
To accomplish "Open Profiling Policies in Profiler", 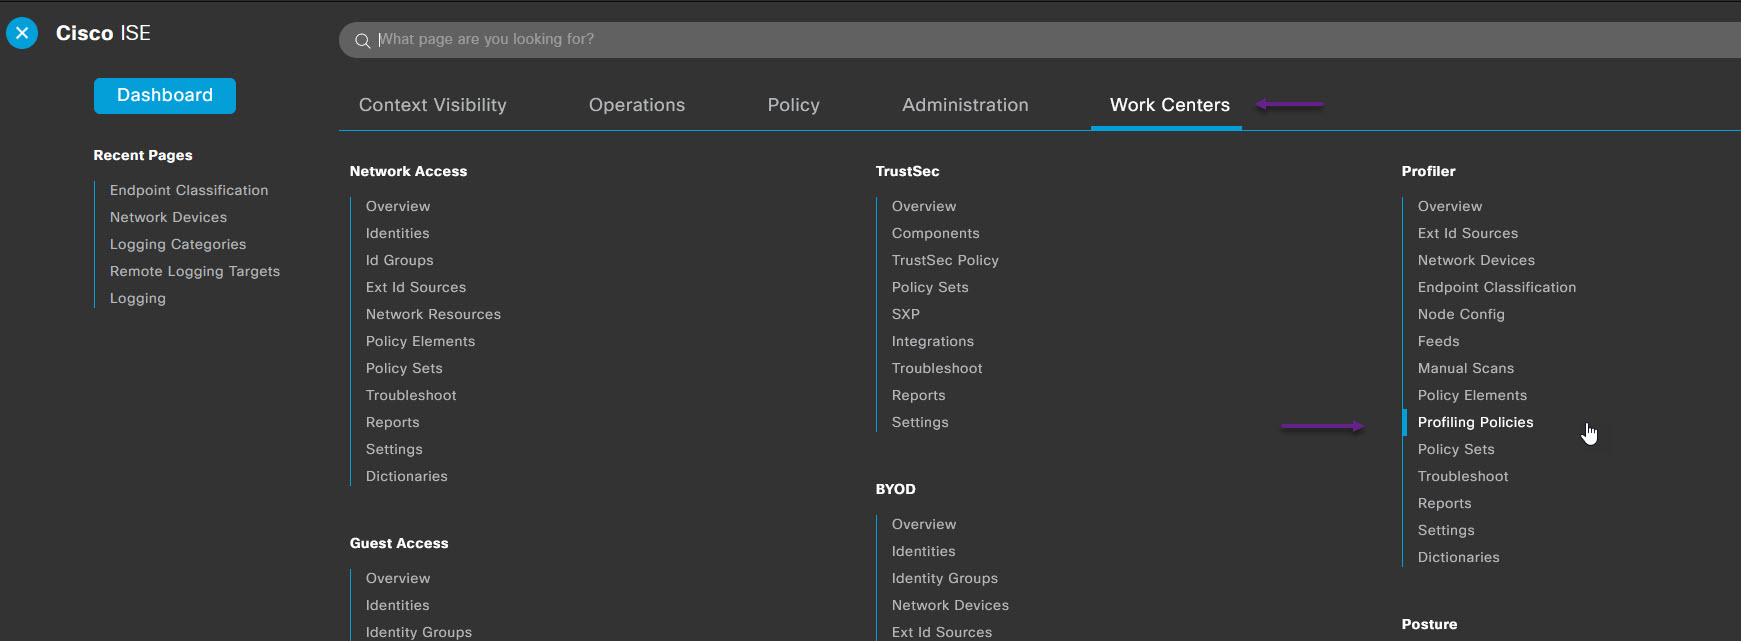I will (x=1476, y=422).
